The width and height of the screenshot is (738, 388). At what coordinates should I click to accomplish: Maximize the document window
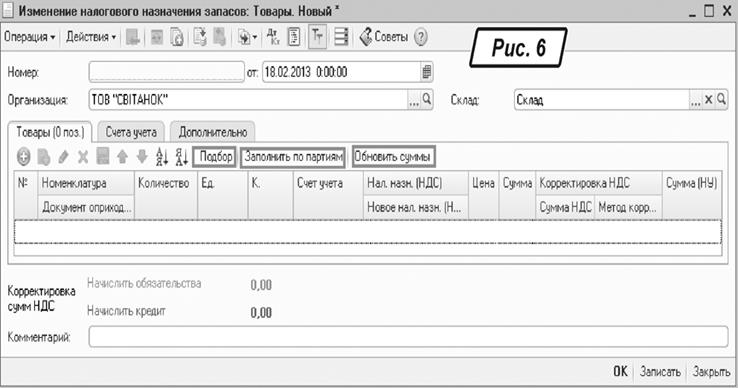[709, 11]
